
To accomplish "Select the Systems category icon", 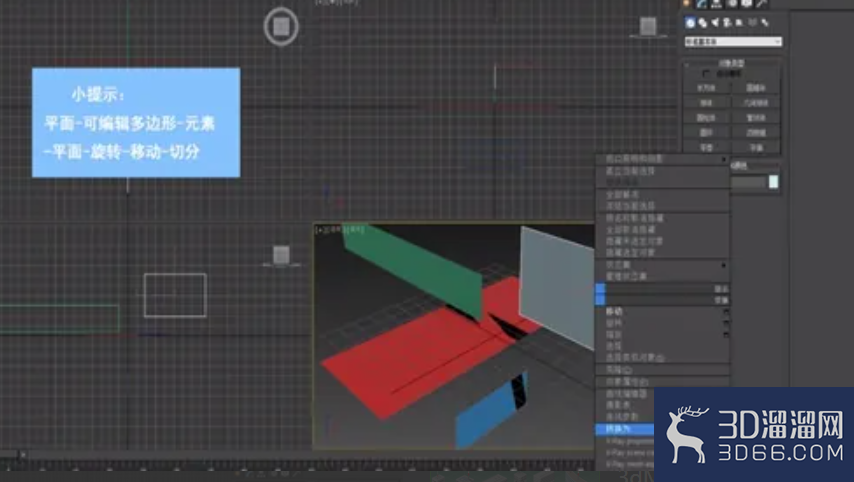I will coord(765,22).
